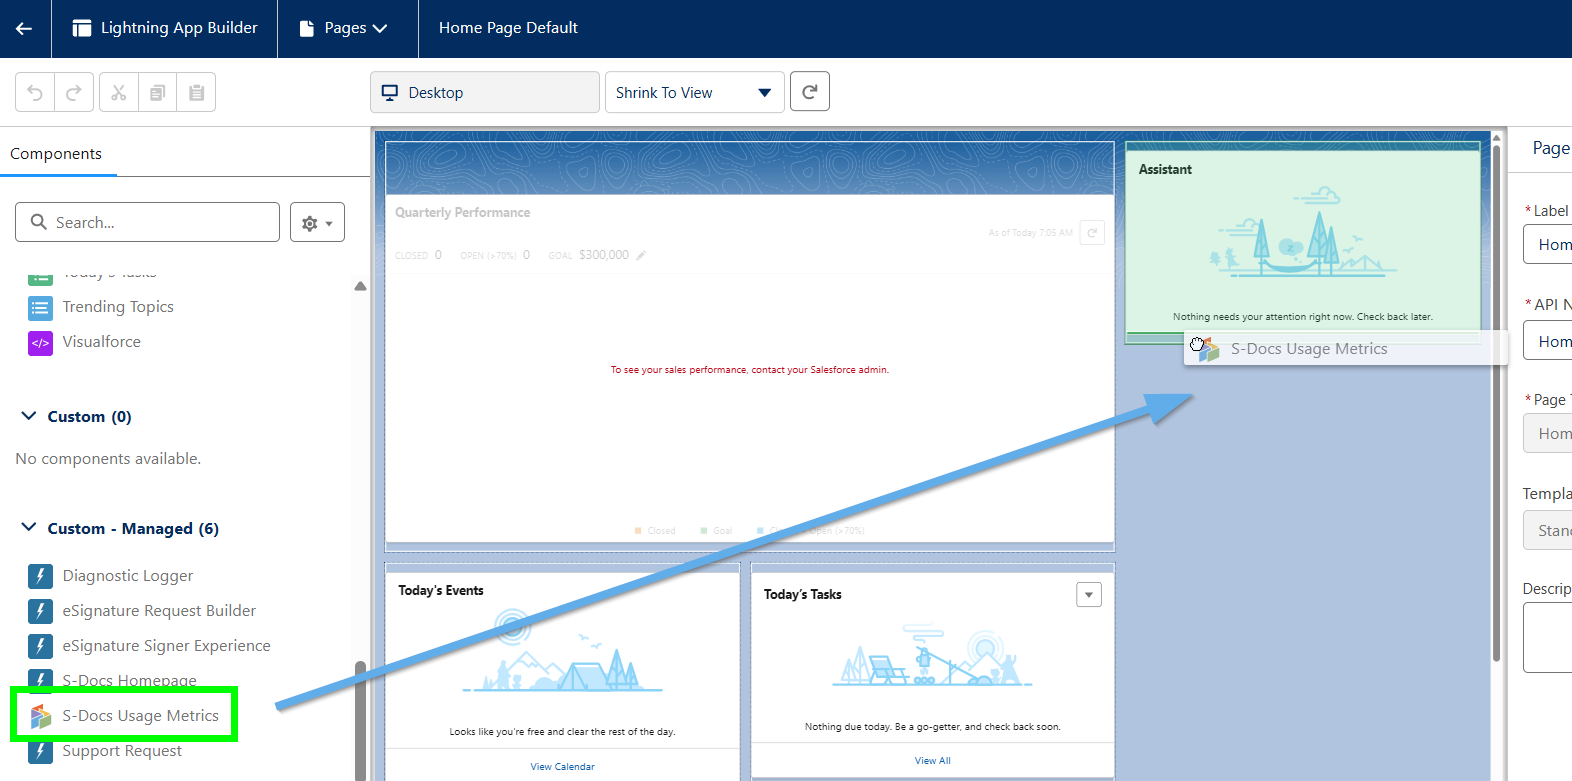Click the View Calendar link
This screenshot has height=781, width=1572.
click(562, 767)
